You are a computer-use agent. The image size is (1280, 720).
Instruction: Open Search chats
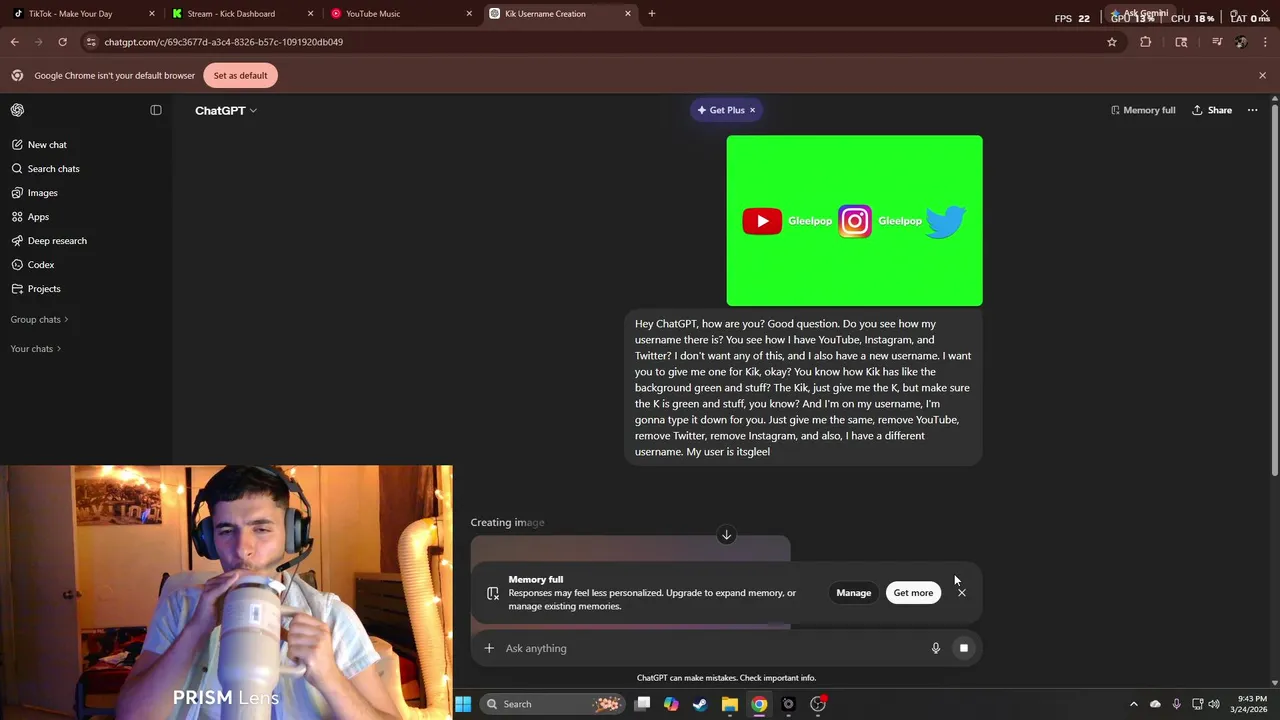(53, 169)
